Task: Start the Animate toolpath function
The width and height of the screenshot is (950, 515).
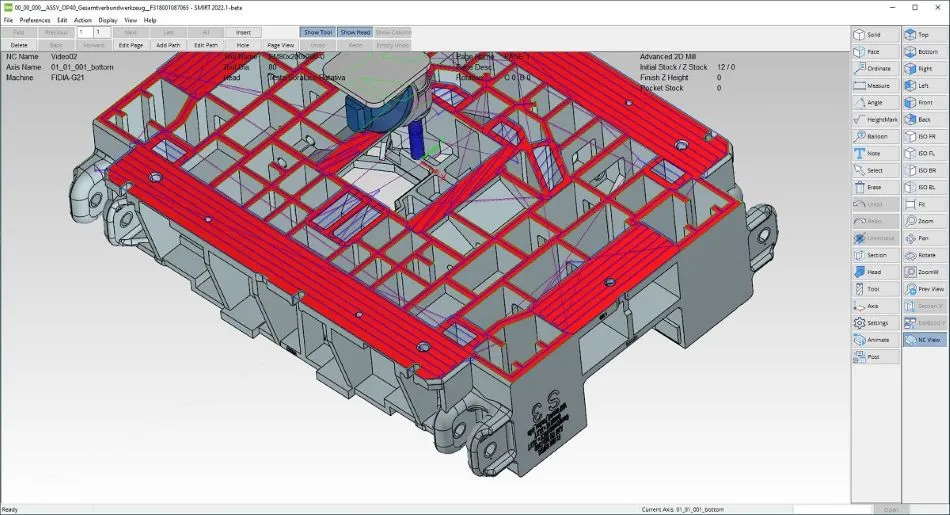Action: [x=875, y=340]
